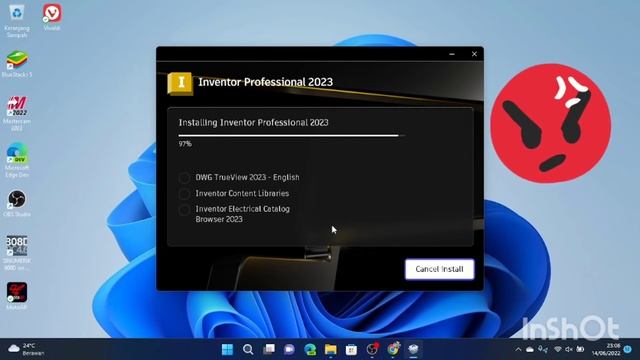
Task: Open the clock and date in taskbar
Action: point(605,350)
